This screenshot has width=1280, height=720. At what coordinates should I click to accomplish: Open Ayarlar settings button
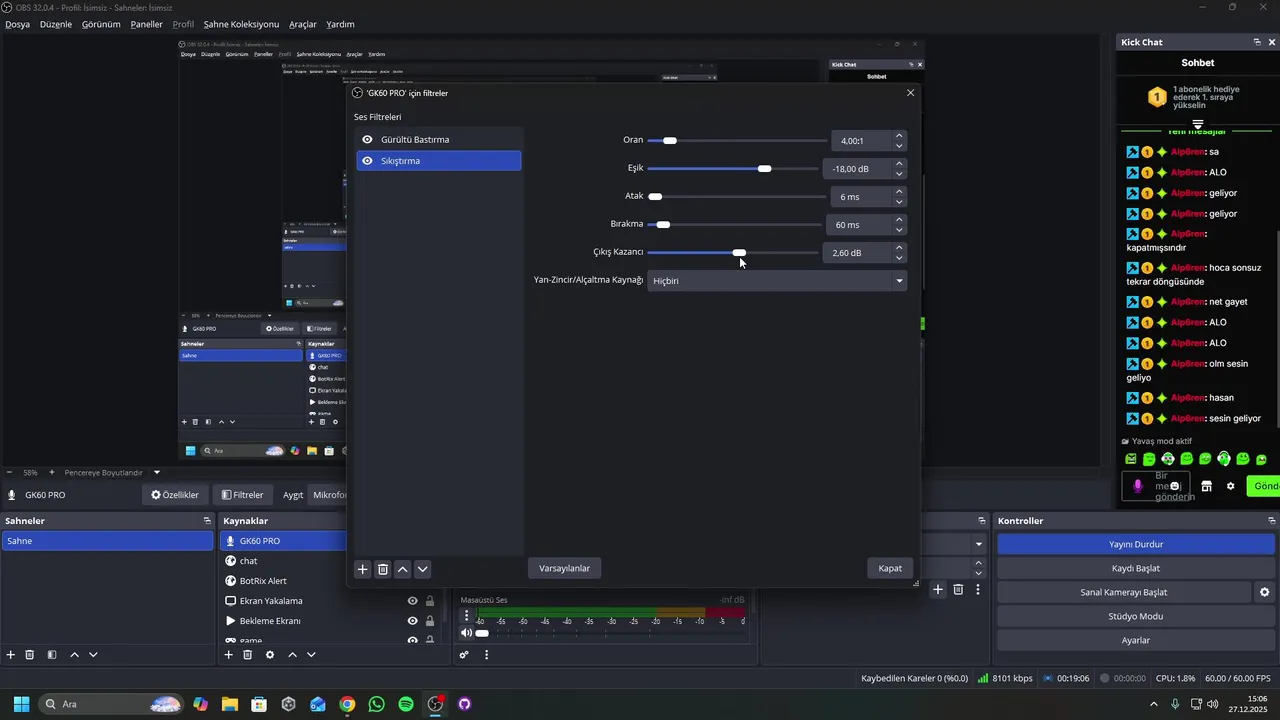(1136, 640)
